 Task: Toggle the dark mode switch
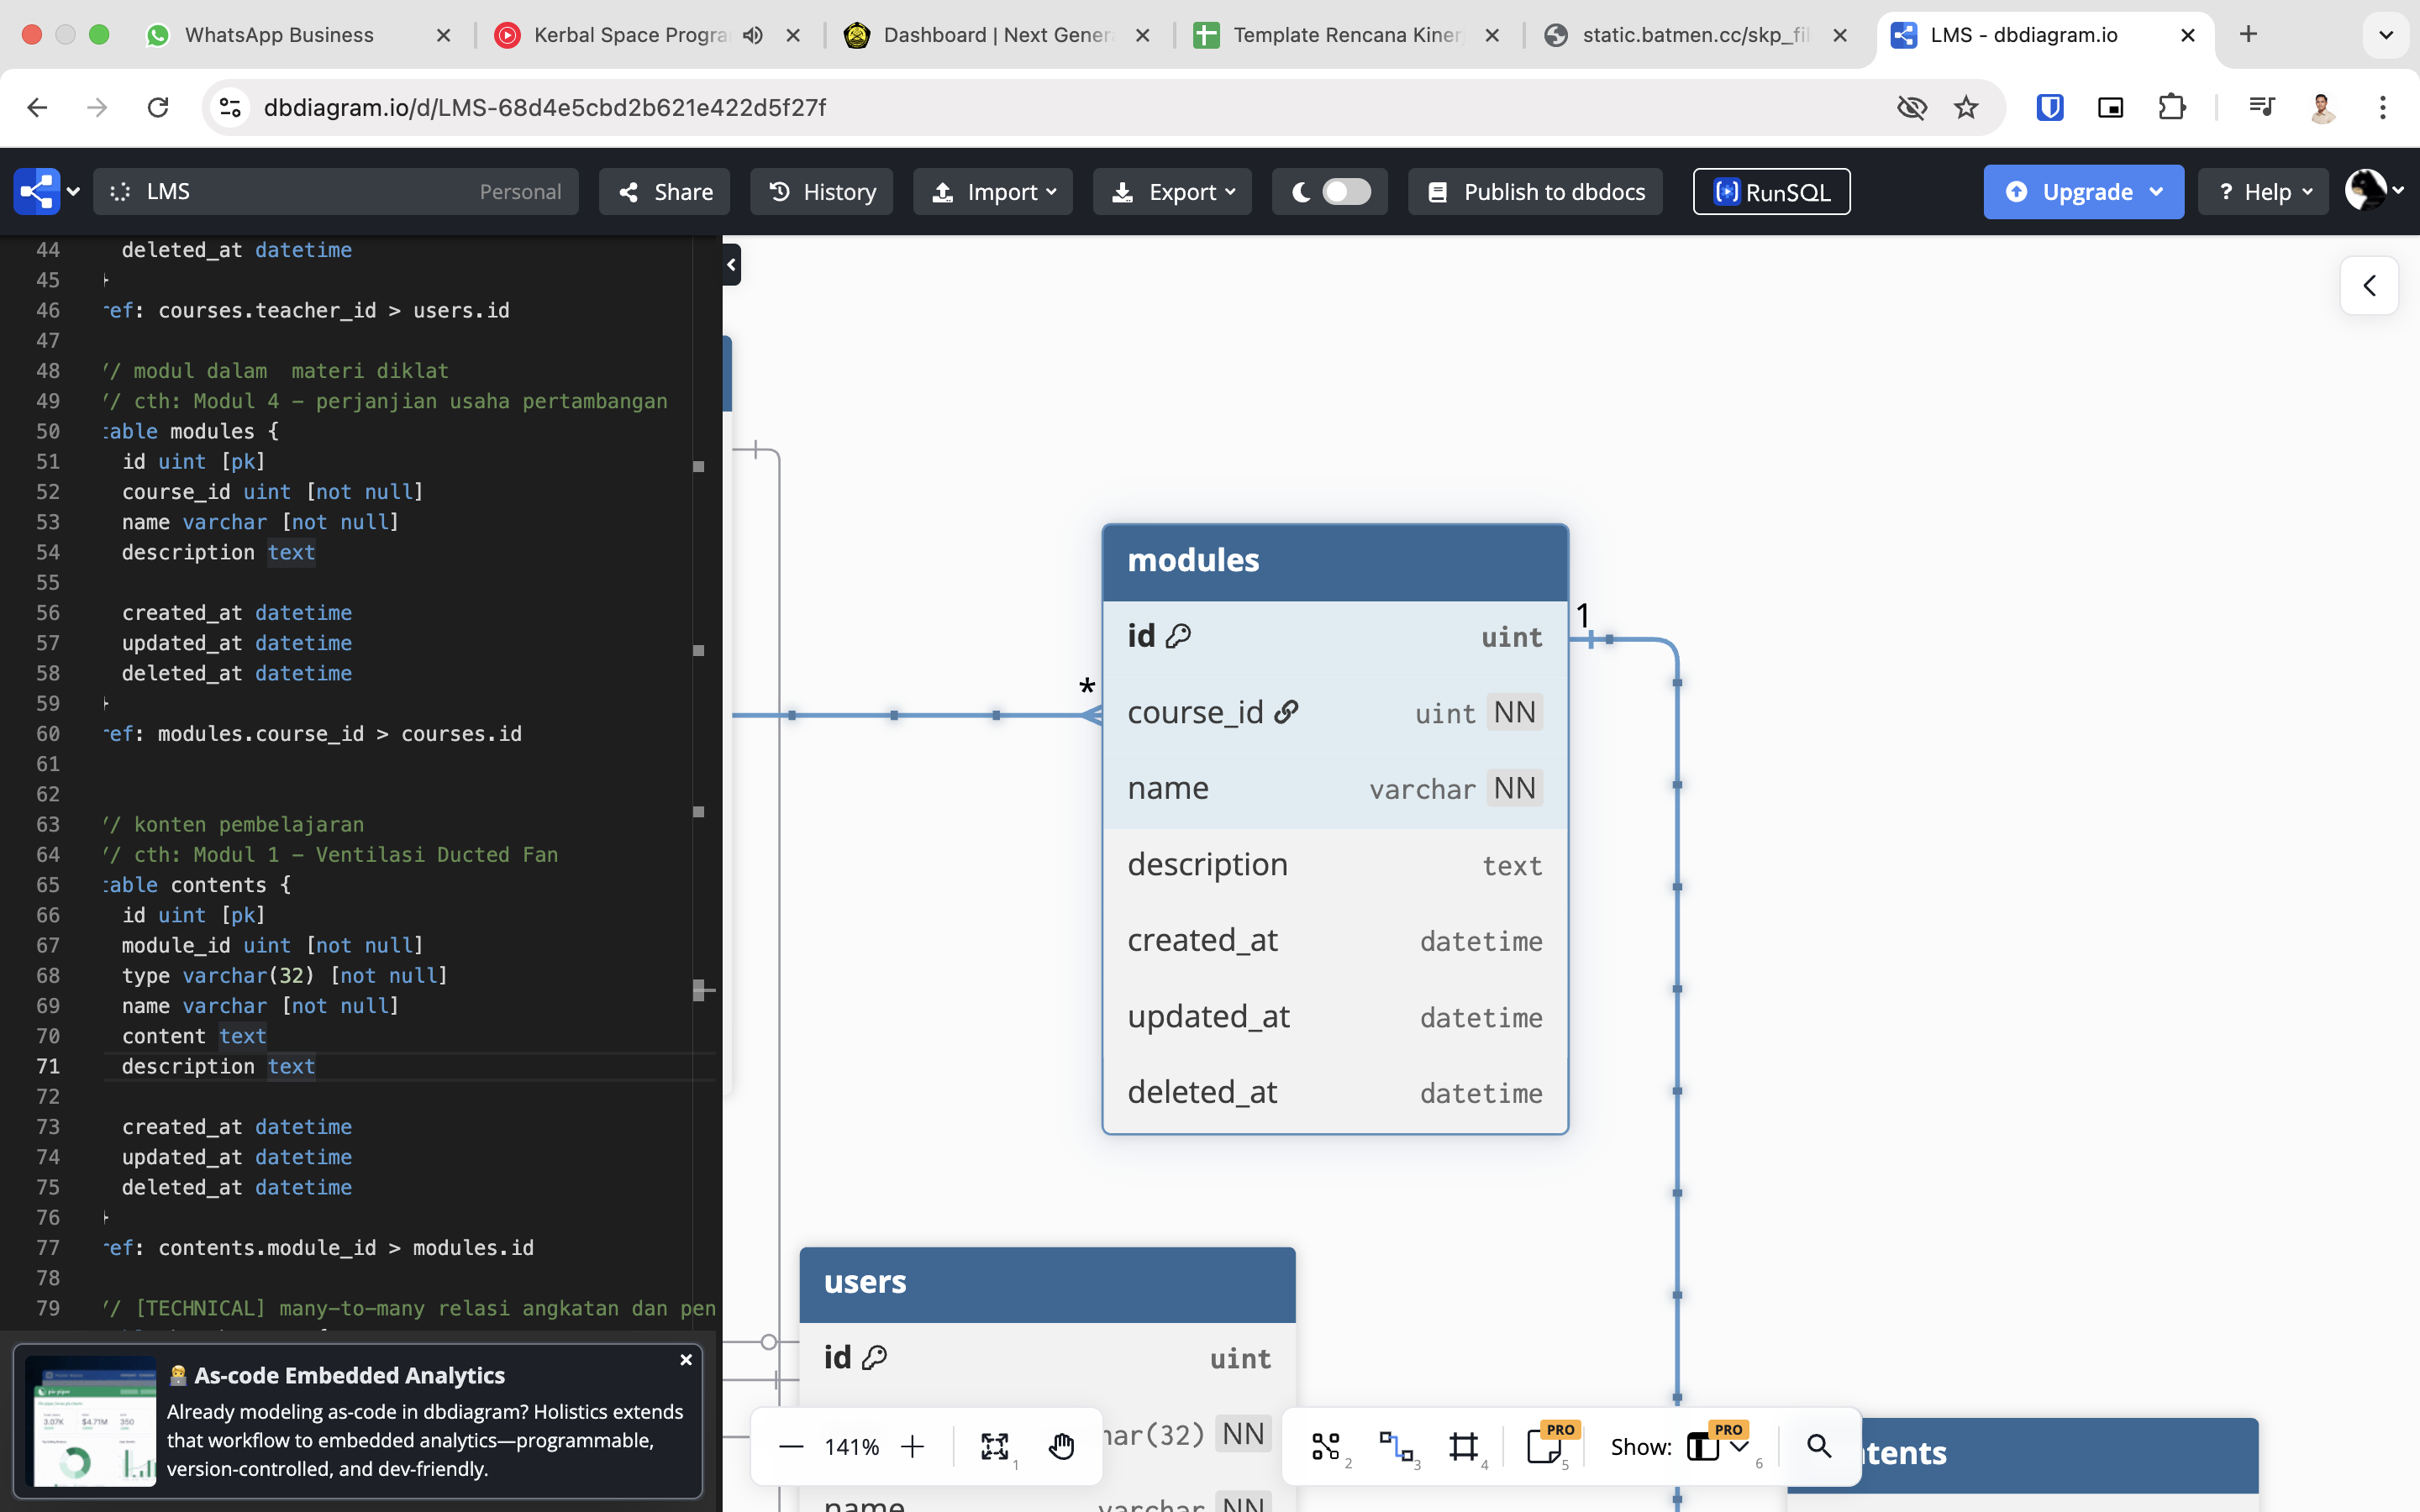pos(1345,192)
